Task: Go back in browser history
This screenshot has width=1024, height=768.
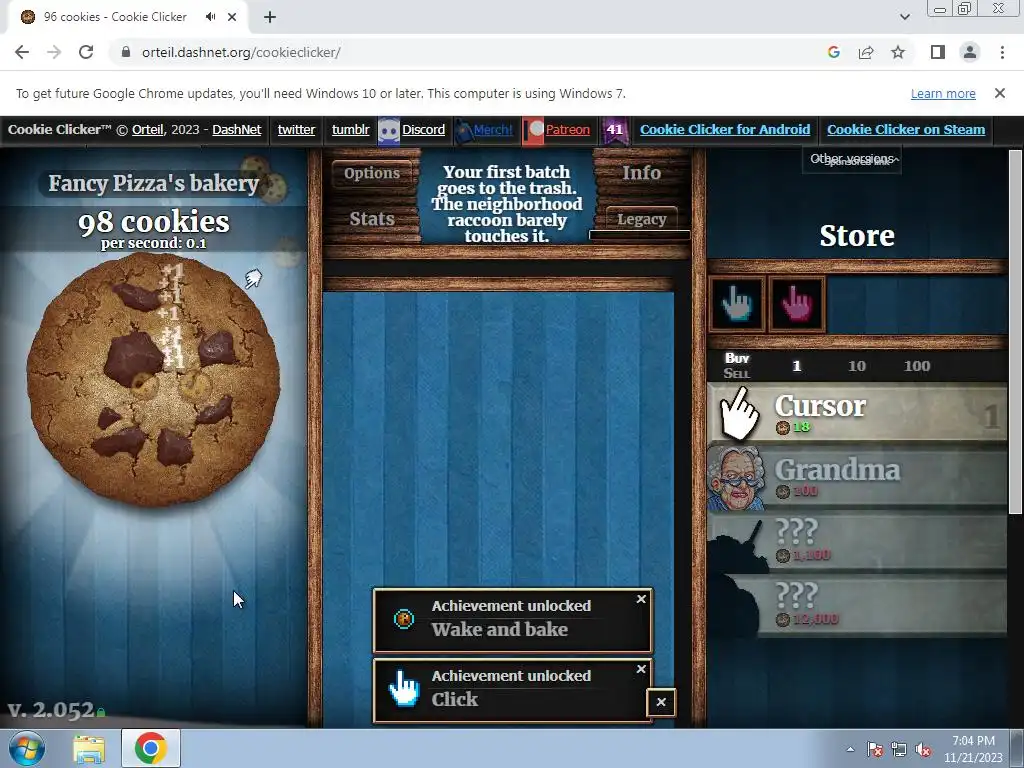Action: [x=22, y=52]
